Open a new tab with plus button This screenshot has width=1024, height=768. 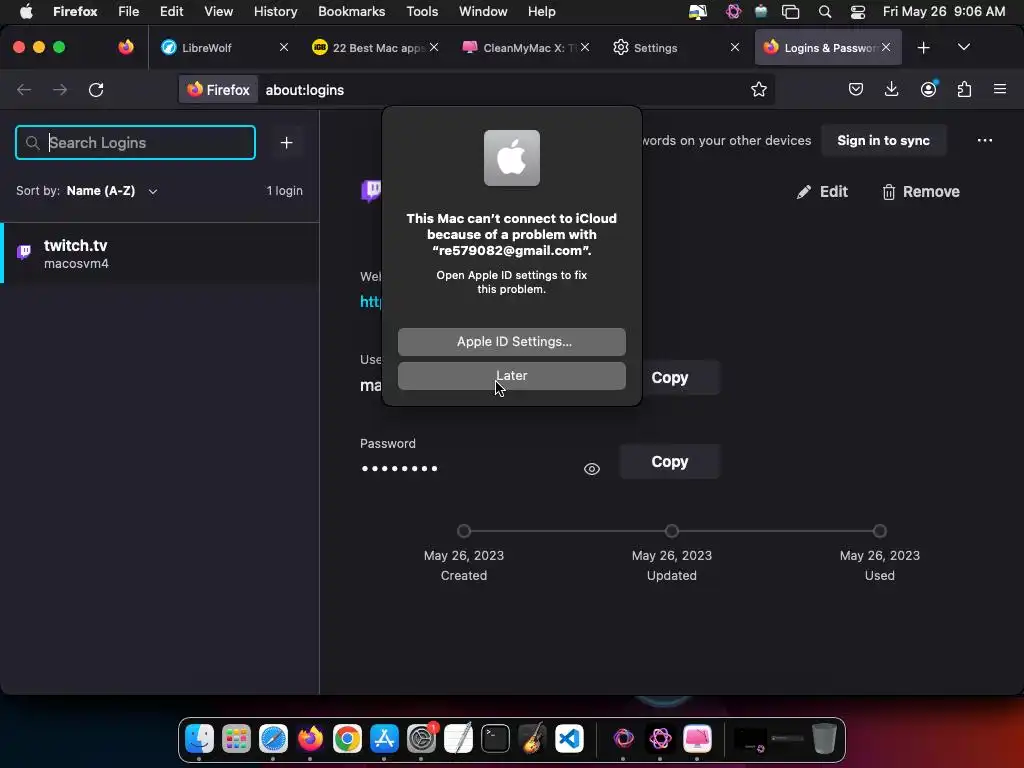click(x=923, y=48)
